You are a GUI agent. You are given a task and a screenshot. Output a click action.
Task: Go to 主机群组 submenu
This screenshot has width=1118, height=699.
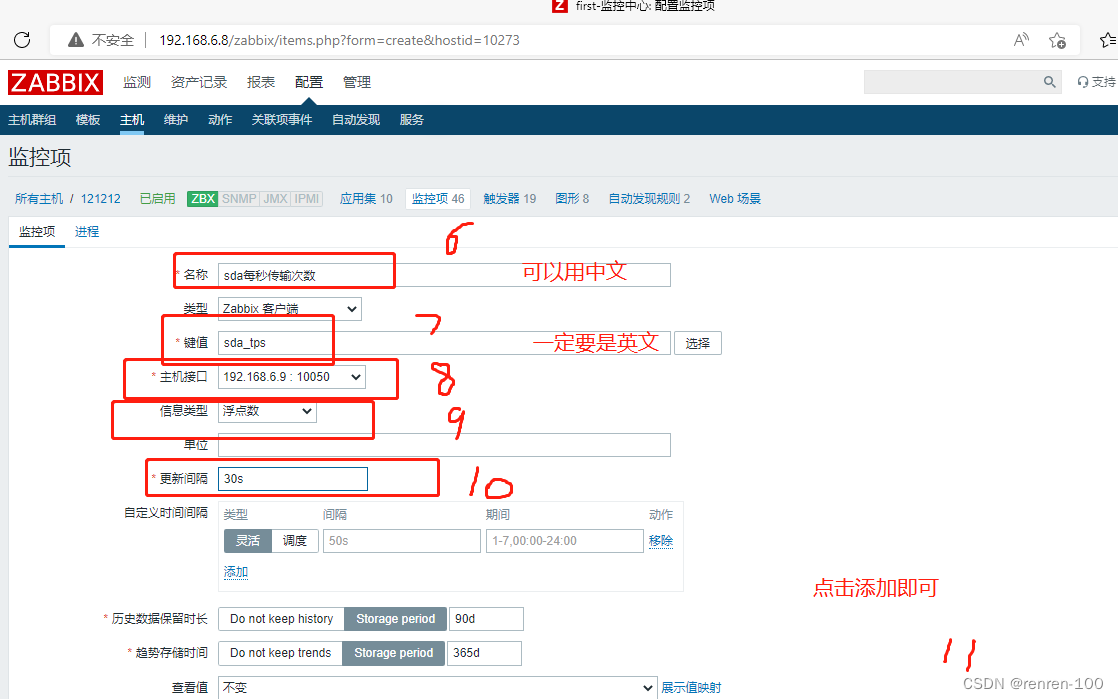click(32, 120)
